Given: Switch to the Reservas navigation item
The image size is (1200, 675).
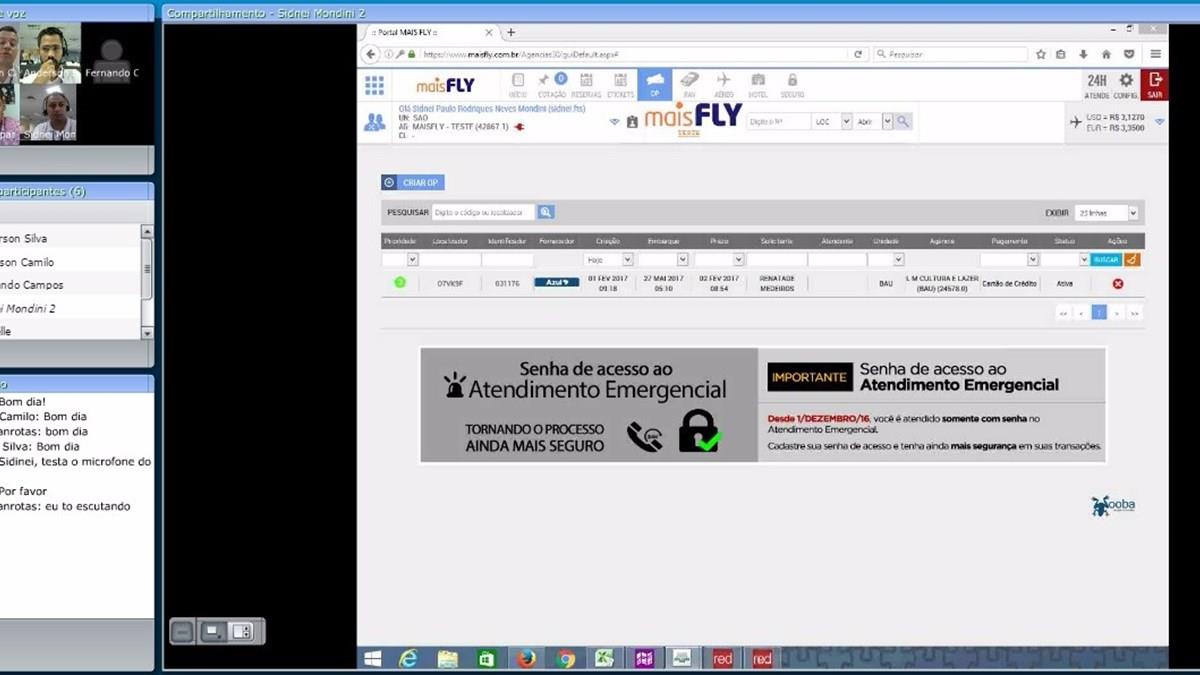Looking at the screenshot, I should click(x=586, y=84).
